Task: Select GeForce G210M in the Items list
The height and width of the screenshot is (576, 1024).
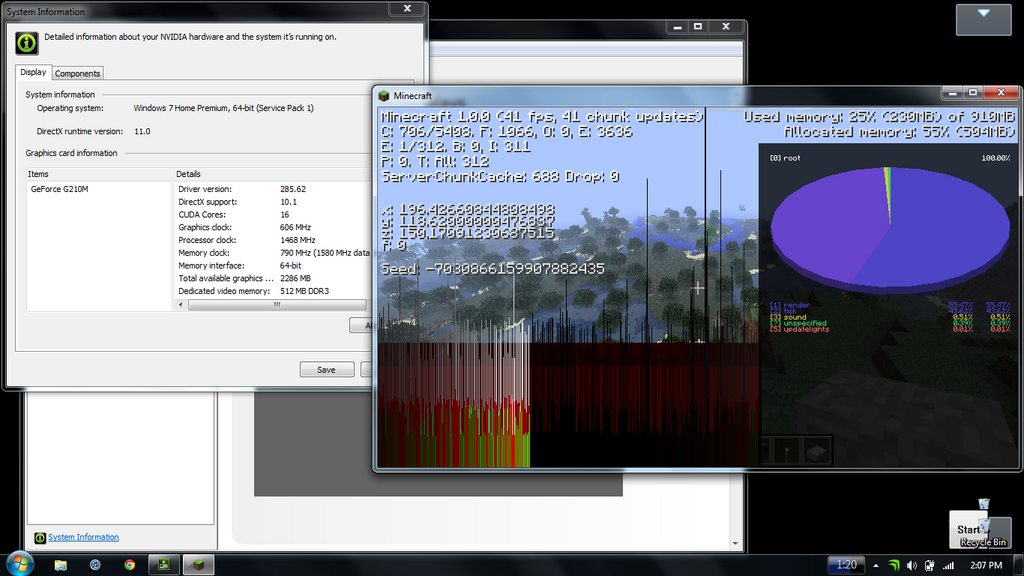Action: pos(60,189)
